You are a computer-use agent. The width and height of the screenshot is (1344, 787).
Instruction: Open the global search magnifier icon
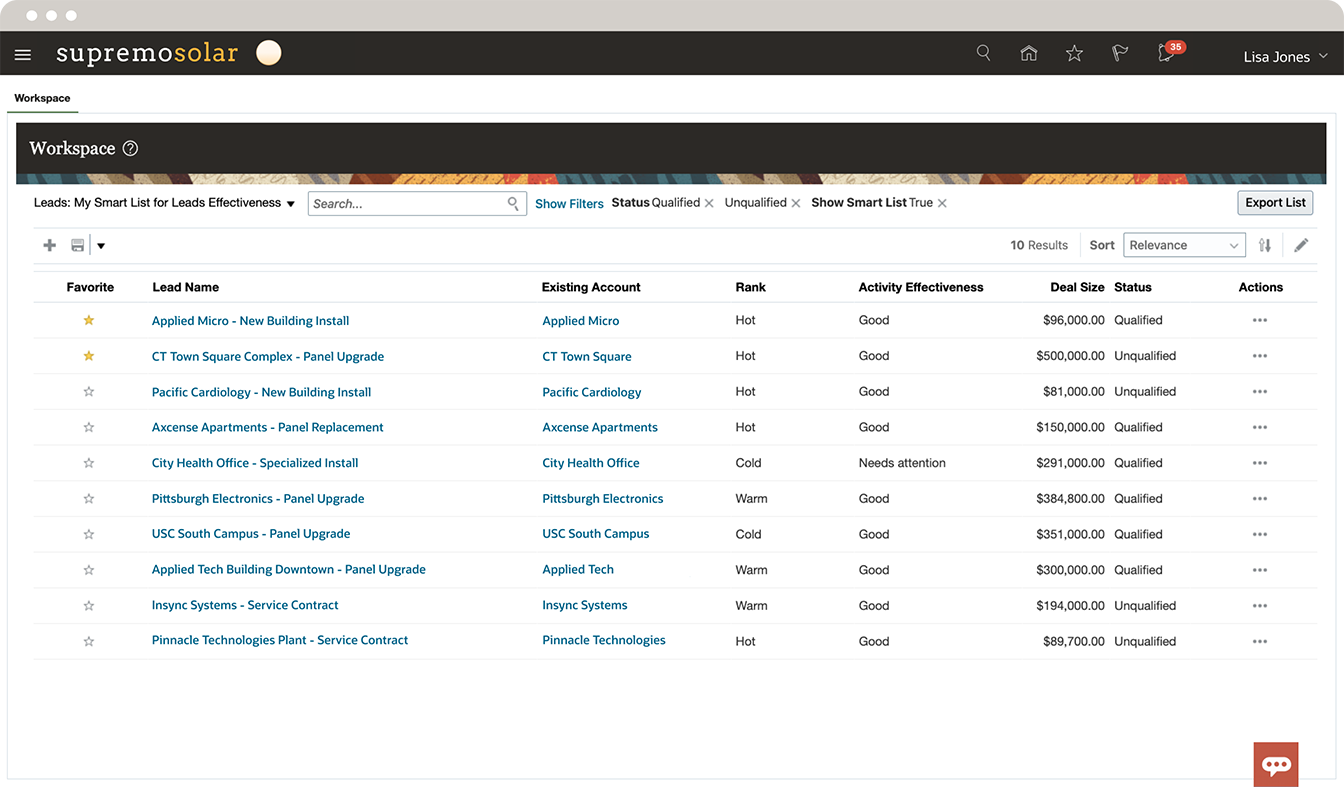(983, 53)
